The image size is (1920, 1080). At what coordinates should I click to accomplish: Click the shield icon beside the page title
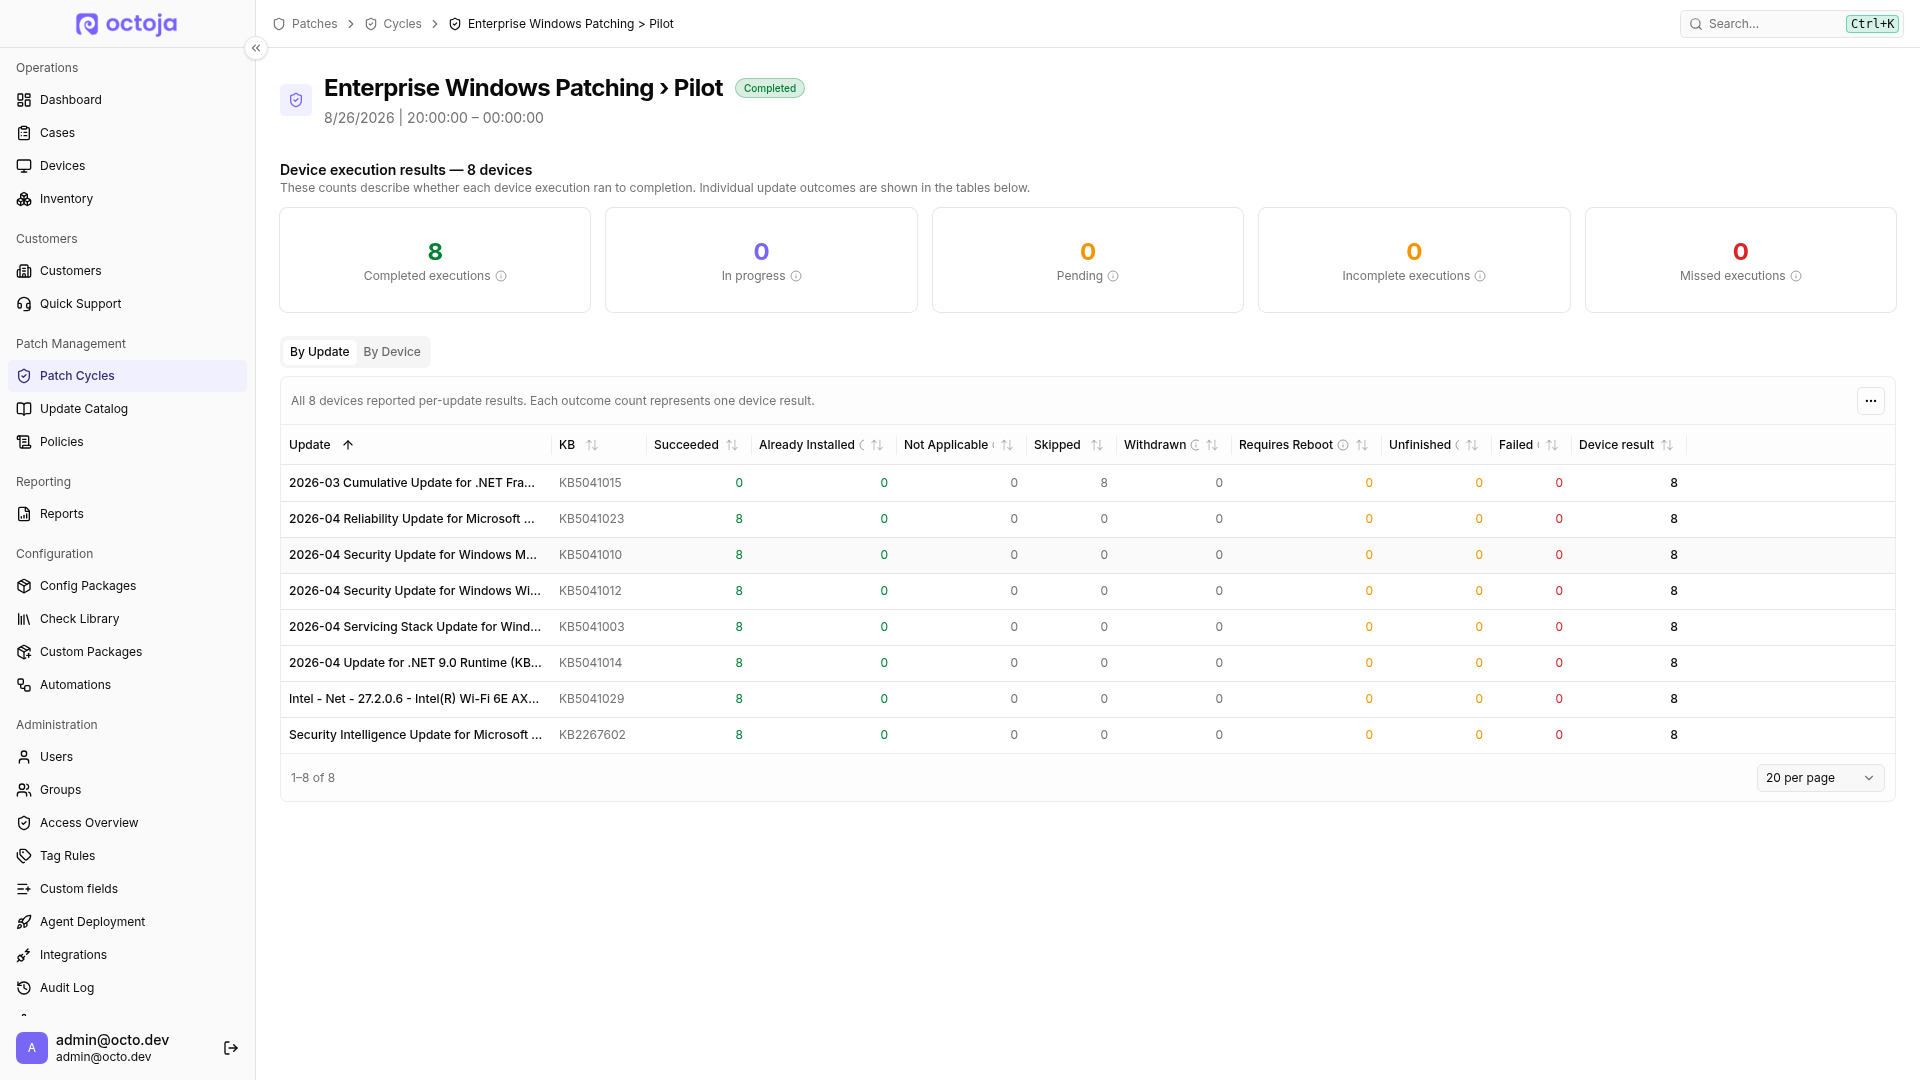[296, 100]
